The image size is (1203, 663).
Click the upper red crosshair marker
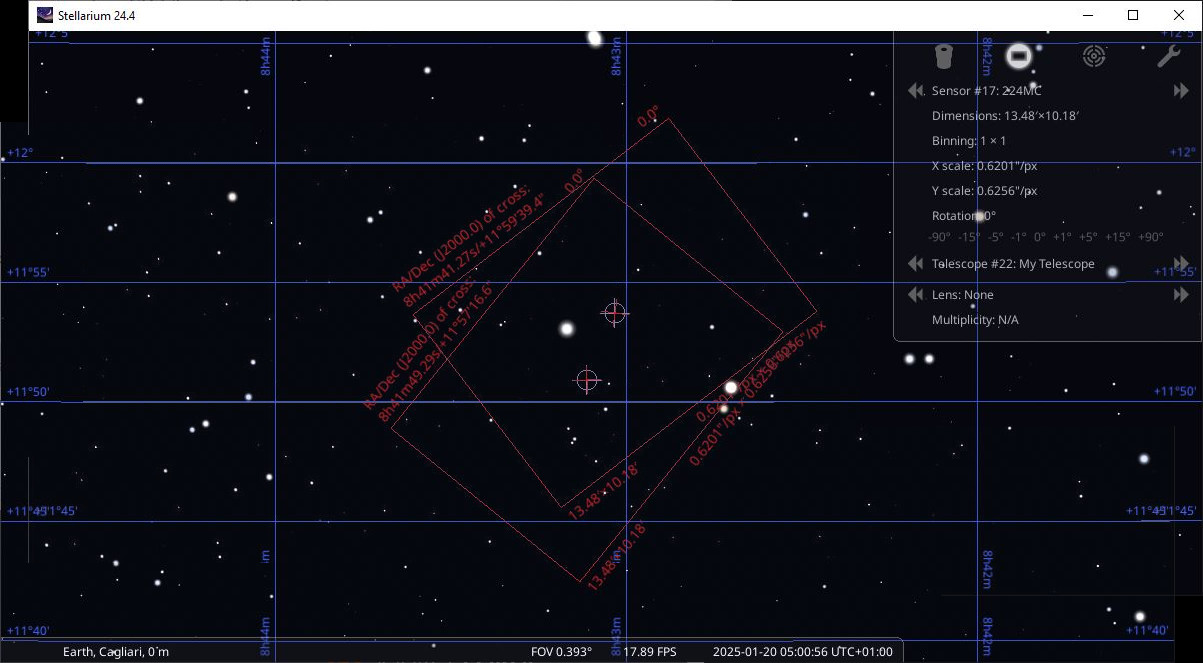tap(615, 313)
